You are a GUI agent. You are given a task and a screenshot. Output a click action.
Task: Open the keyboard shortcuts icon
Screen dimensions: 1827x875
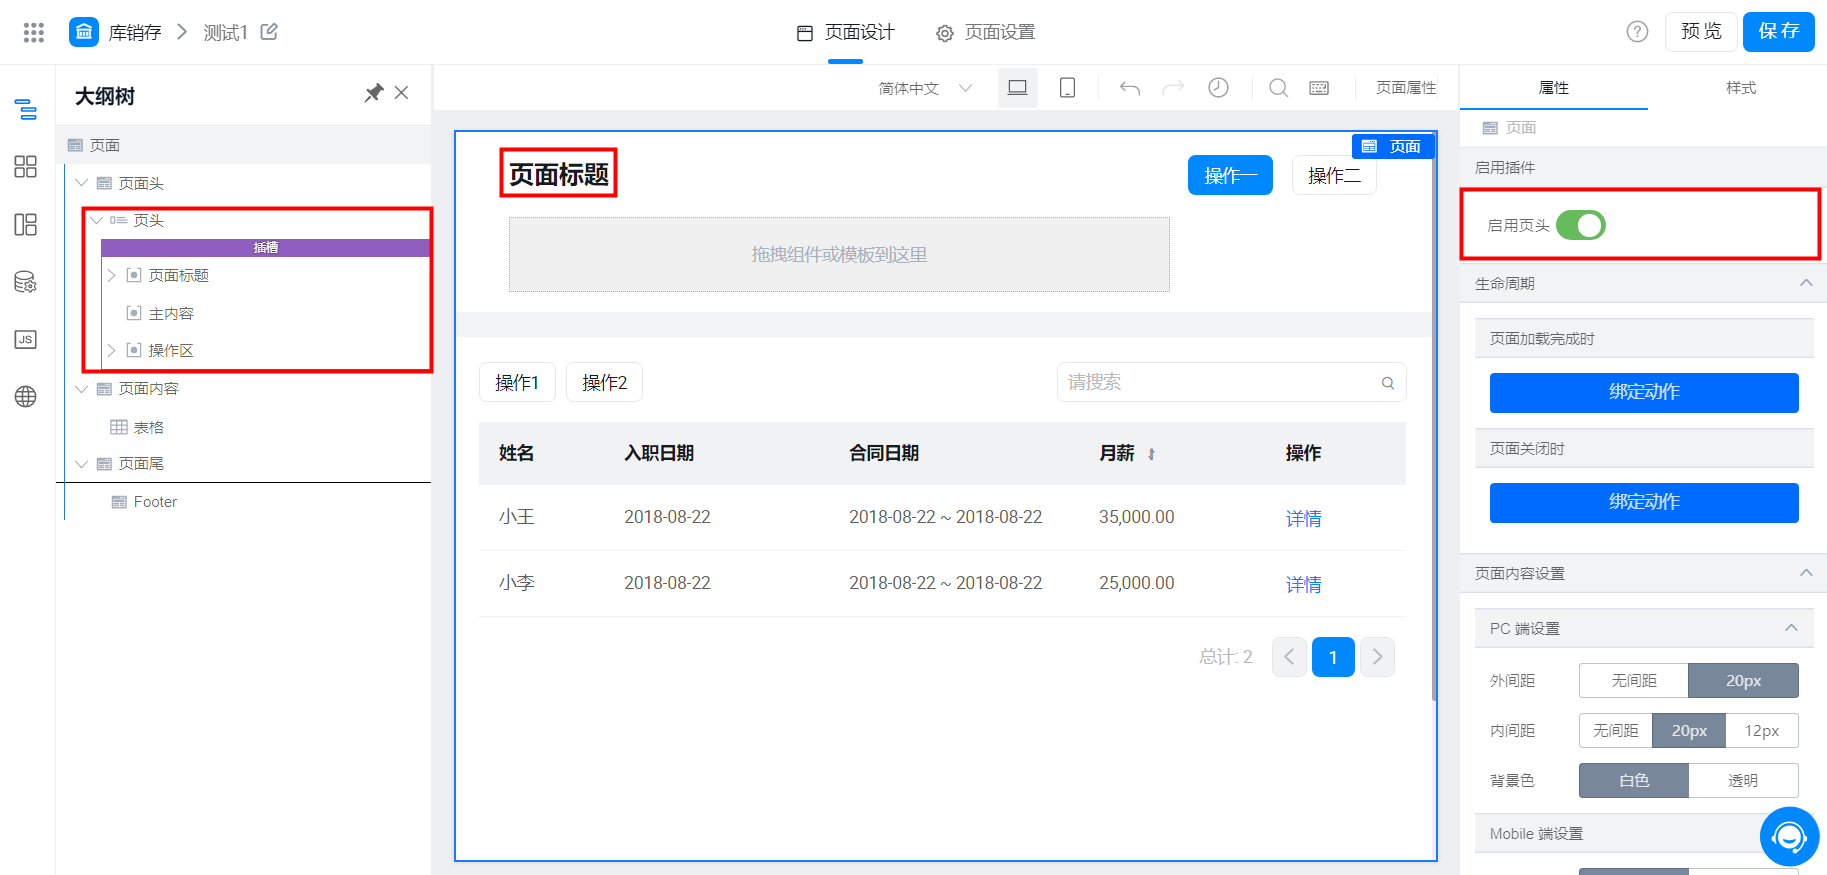(1319, 88)
